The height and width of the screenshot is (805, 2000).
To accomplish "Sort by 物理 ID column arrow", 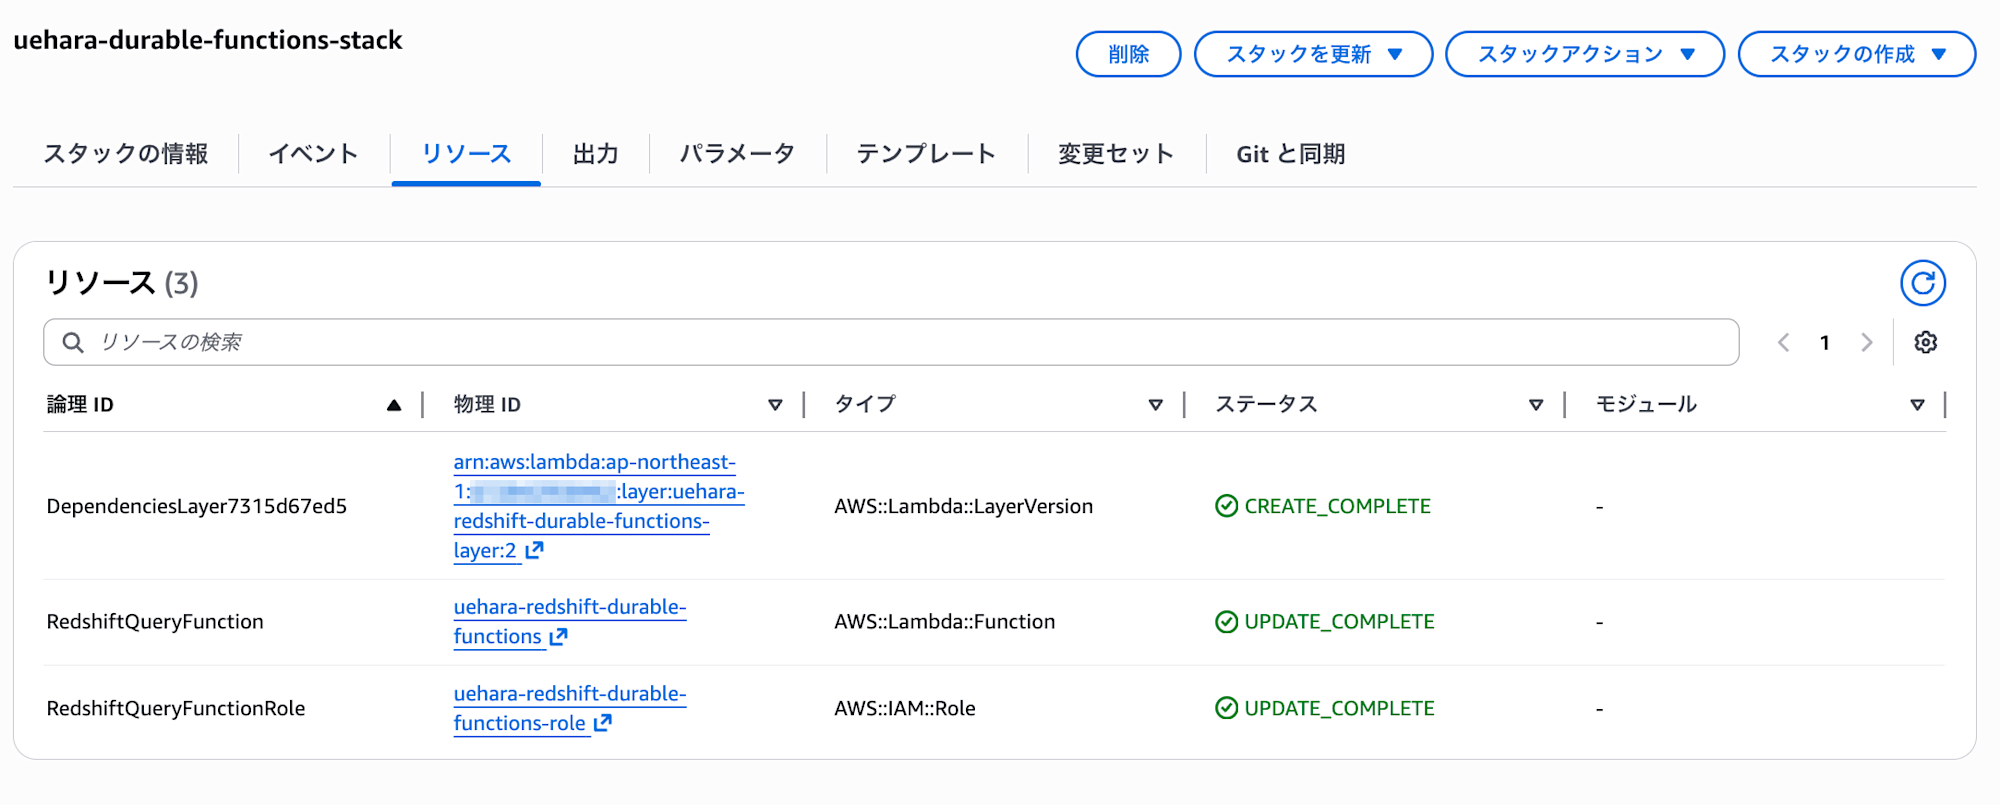I will (x=775, y=405).
